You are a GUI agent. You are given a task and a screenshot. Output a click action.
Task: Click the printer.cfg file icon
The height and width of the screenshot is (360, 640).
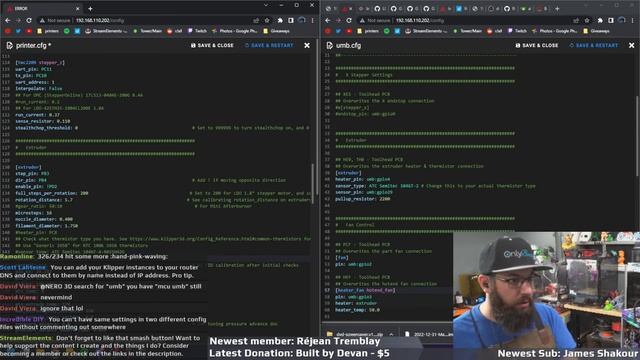9,45
